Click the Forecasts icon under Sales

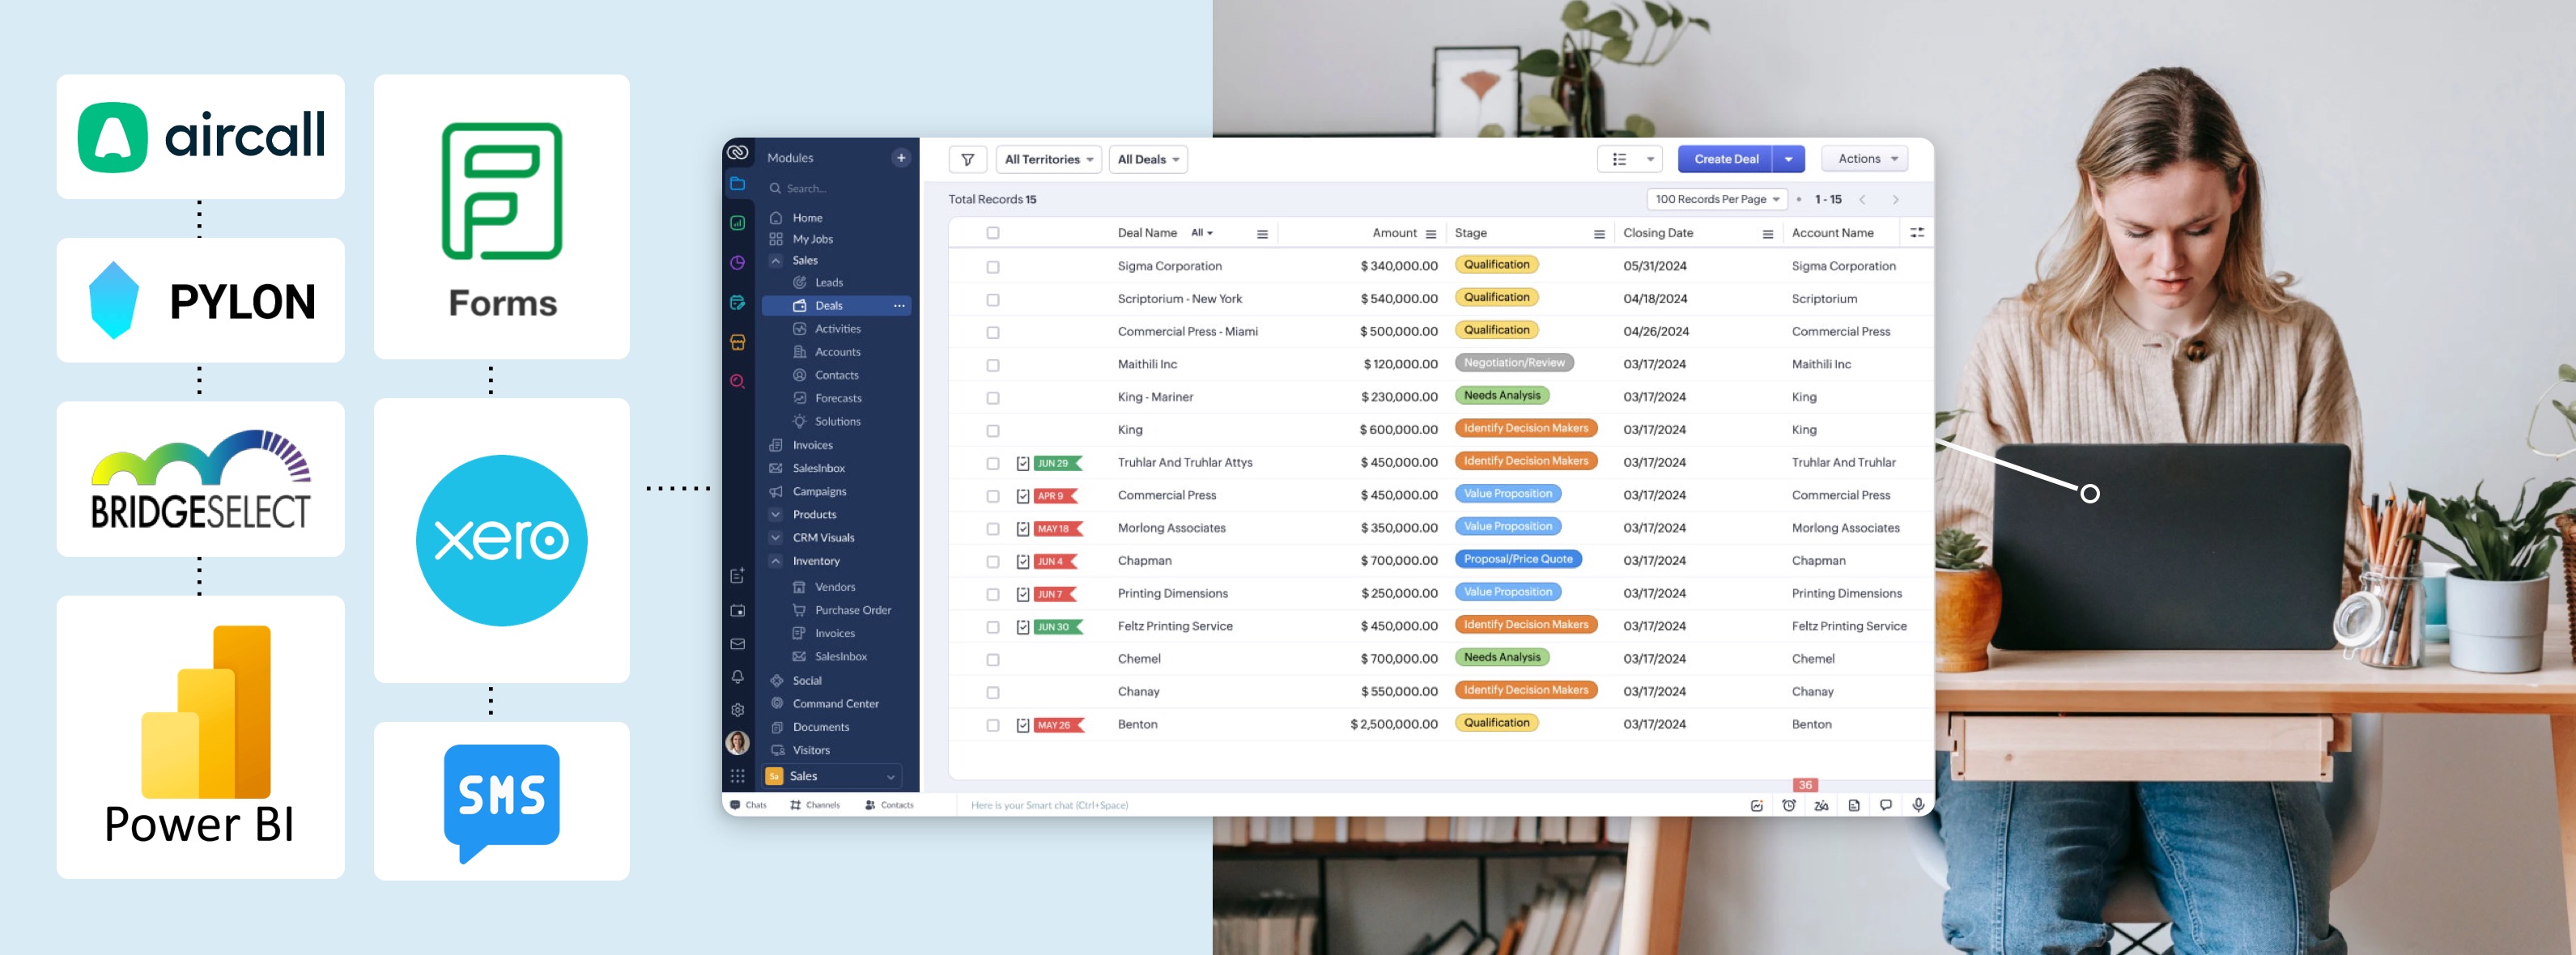pyautogui.click(x=800, y=398)
